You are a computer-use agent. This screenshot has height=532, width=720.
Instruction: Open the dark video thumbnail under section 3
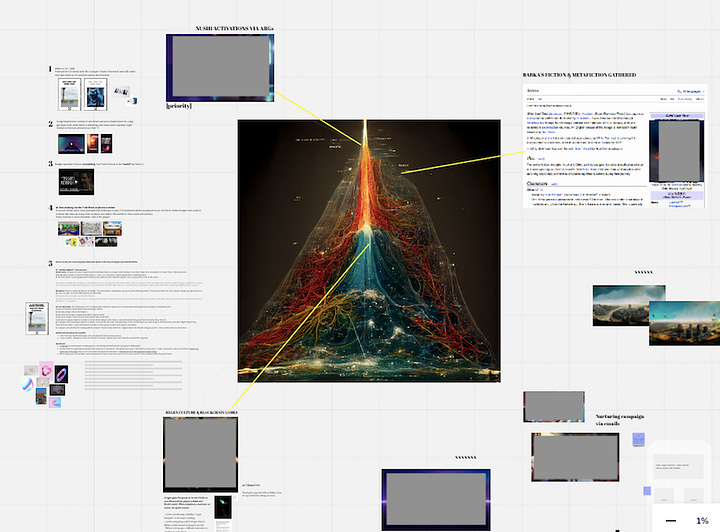coord(76,182)
